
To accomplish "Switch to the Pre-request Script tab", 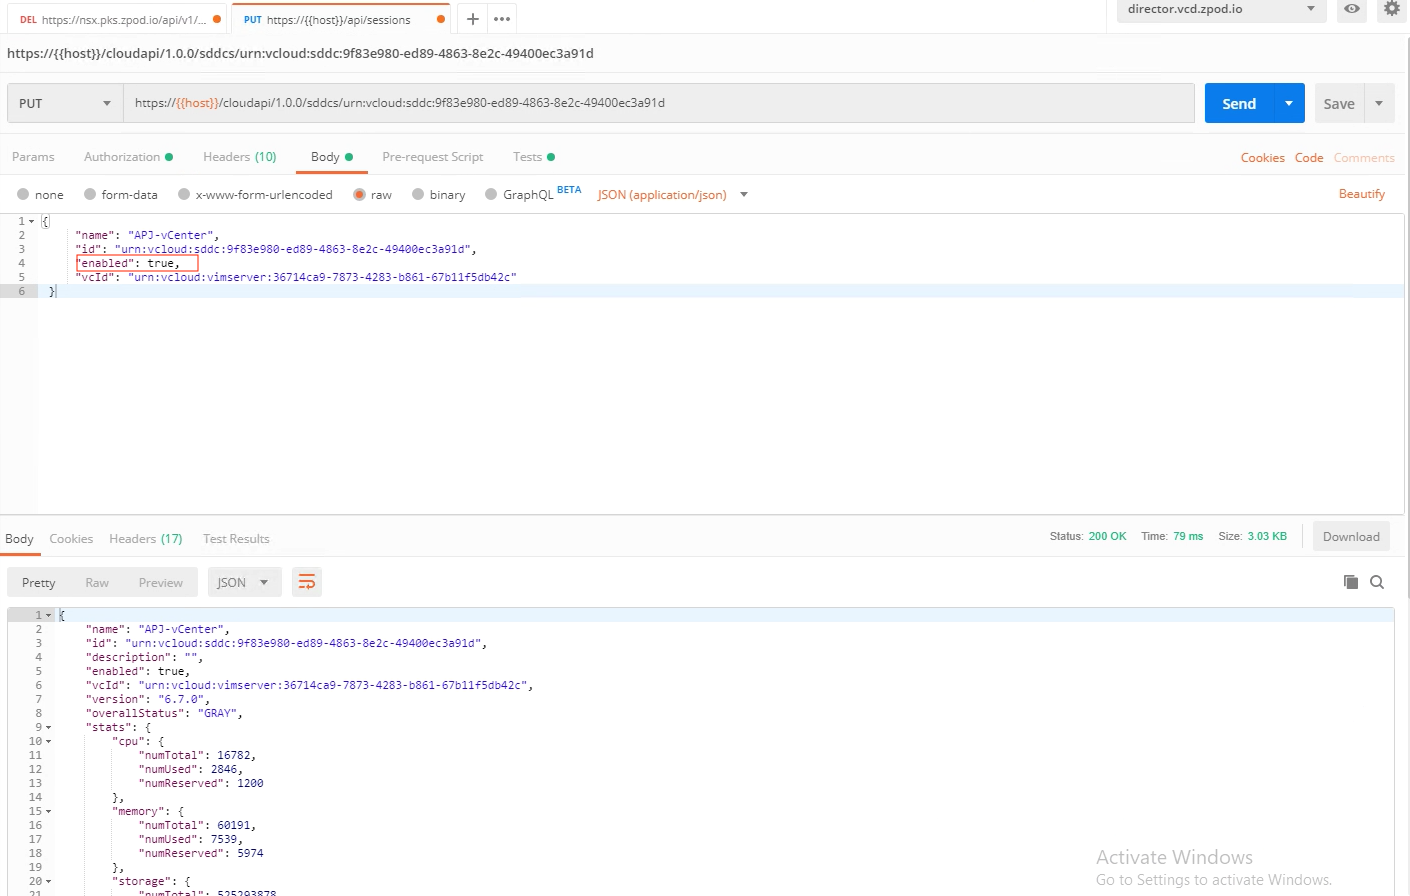I will 432,157.
